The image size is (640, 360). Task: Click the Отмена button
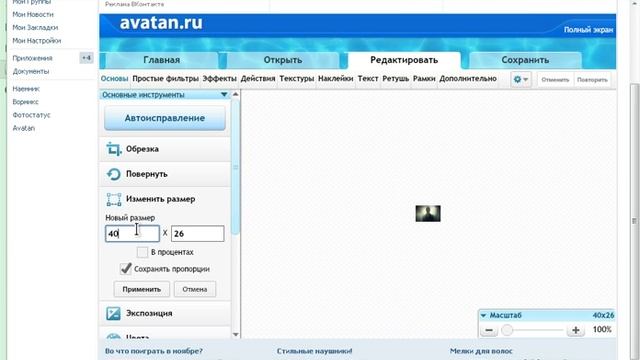(195, 289)
